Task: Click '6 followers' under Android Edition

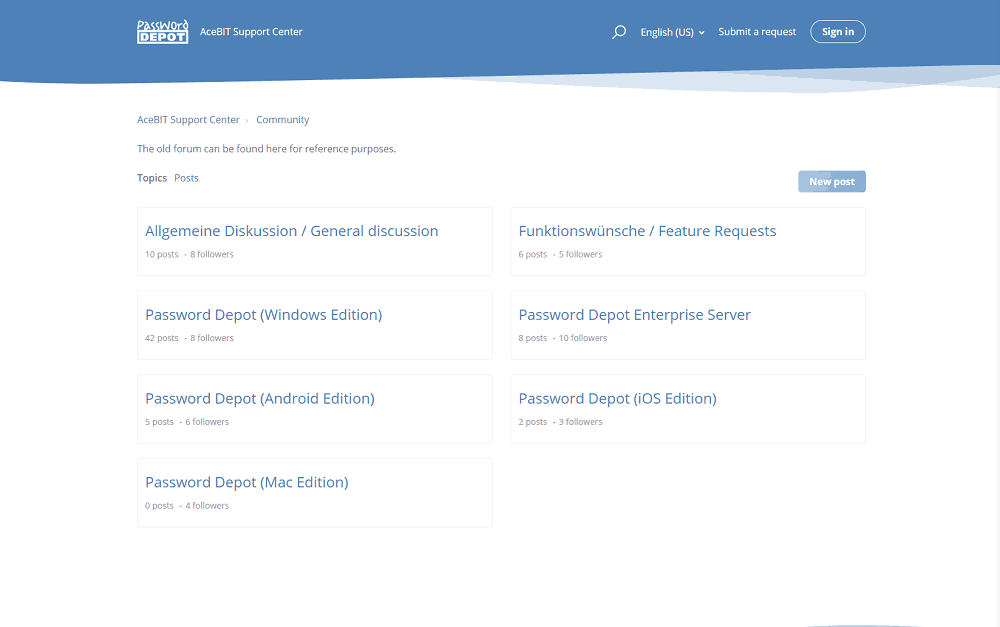Action: coord(207,422)
